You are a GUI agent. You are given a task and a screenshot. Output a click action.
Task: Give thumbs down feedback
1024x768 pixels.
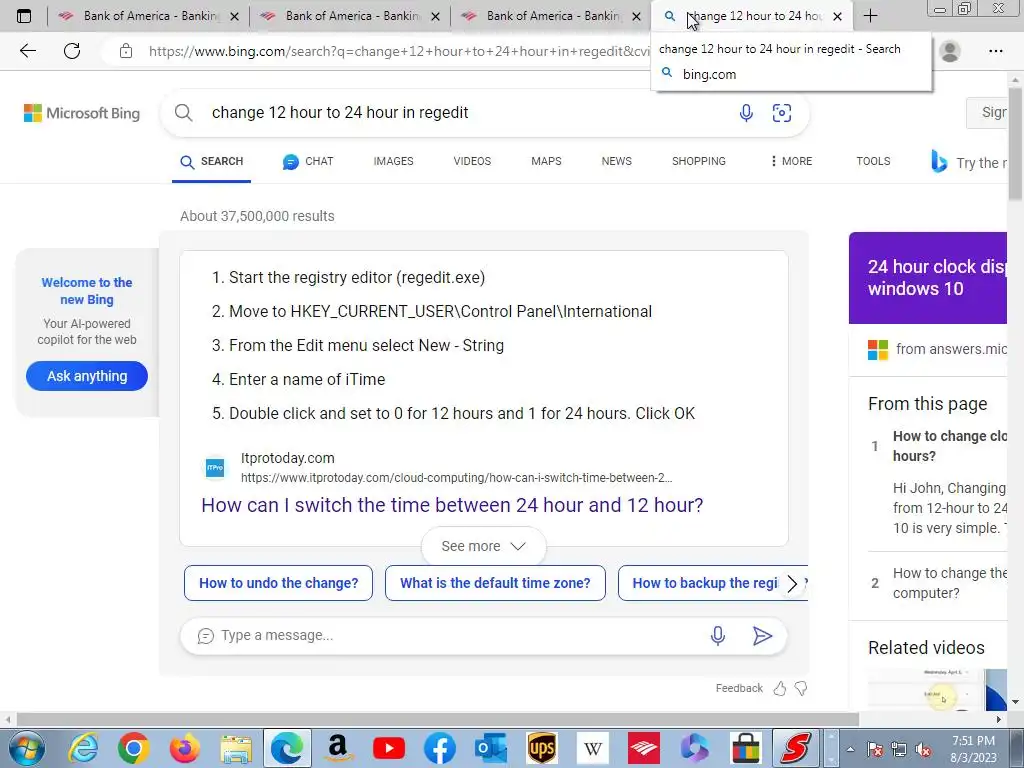(x=801, y=688)
